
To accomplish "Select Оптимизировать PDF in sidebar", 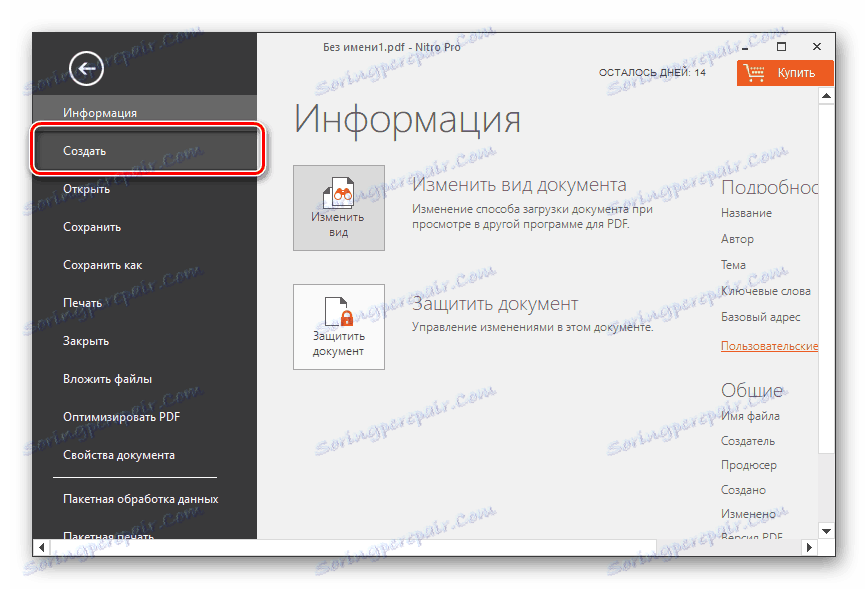I will 144,417.
